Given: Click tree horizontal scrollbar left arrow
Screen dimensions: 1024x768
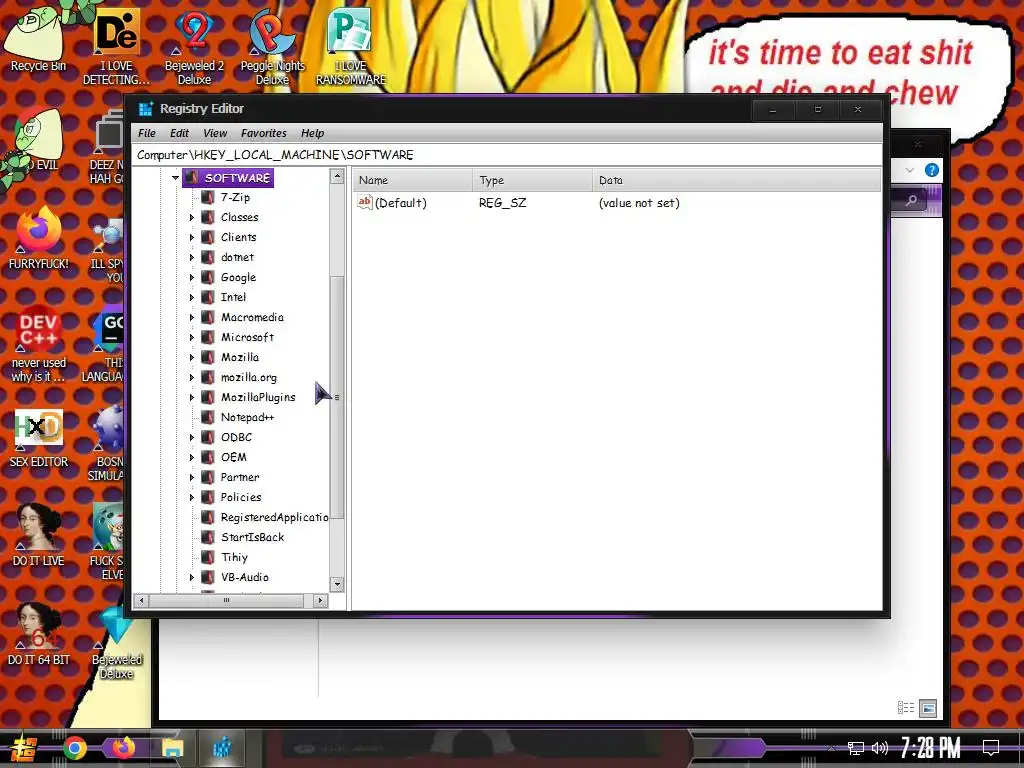Looking at the screenshot, I should coord(141,600).
